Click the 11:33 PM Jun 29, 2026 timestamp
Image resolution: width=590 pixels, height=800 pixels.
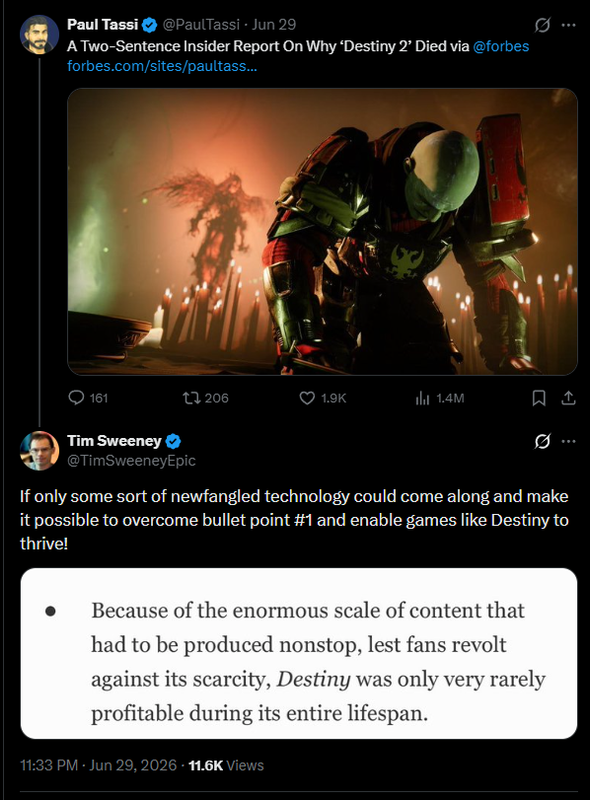point(99,765)
